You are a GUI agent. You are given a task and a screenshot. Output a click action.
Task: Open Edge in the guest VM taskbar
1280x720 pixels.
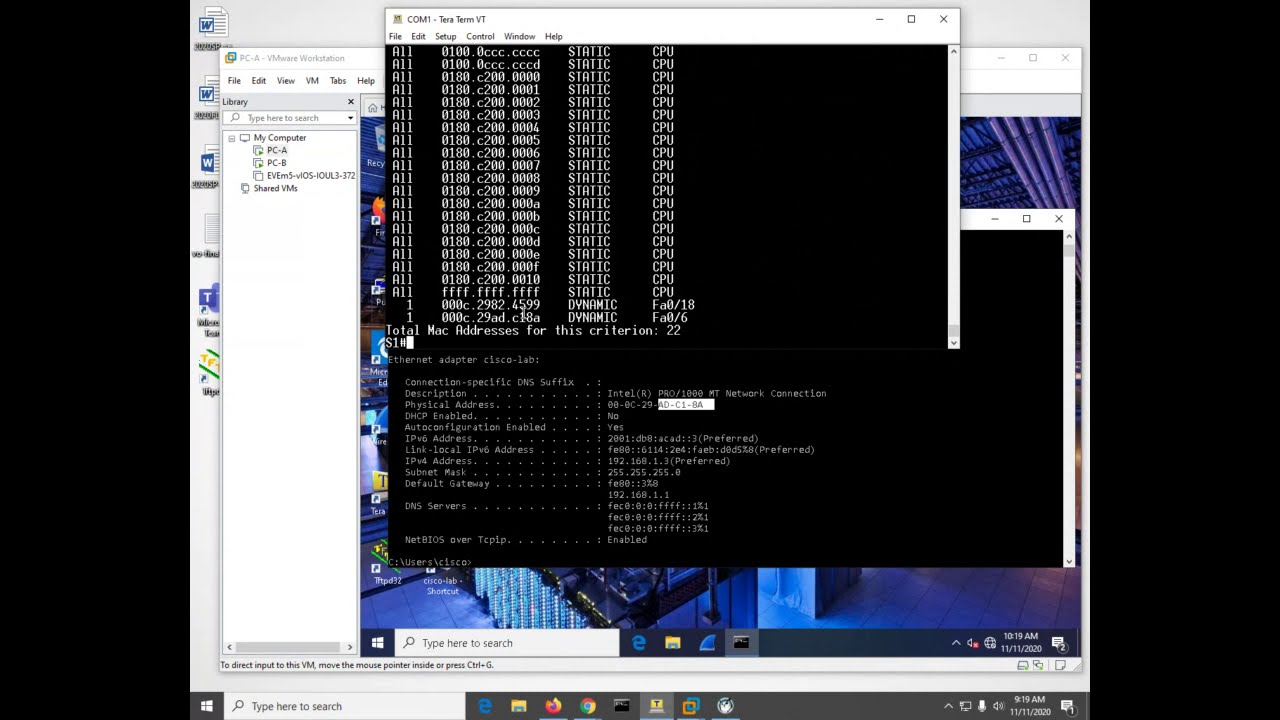click(x=639, y=643)
